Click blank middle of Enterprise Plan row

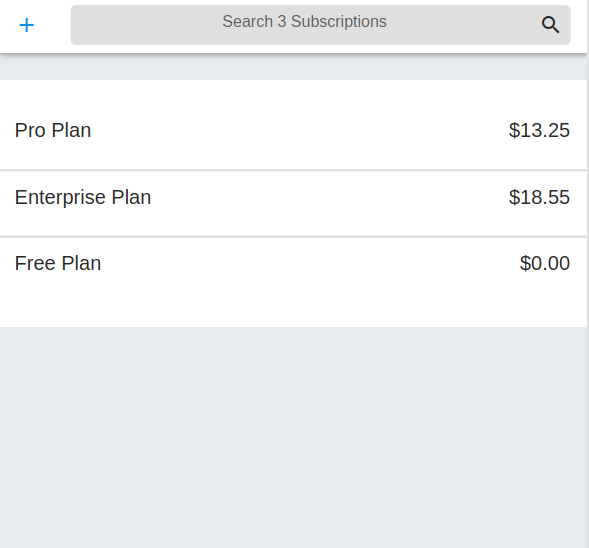(x=330, y=197)
